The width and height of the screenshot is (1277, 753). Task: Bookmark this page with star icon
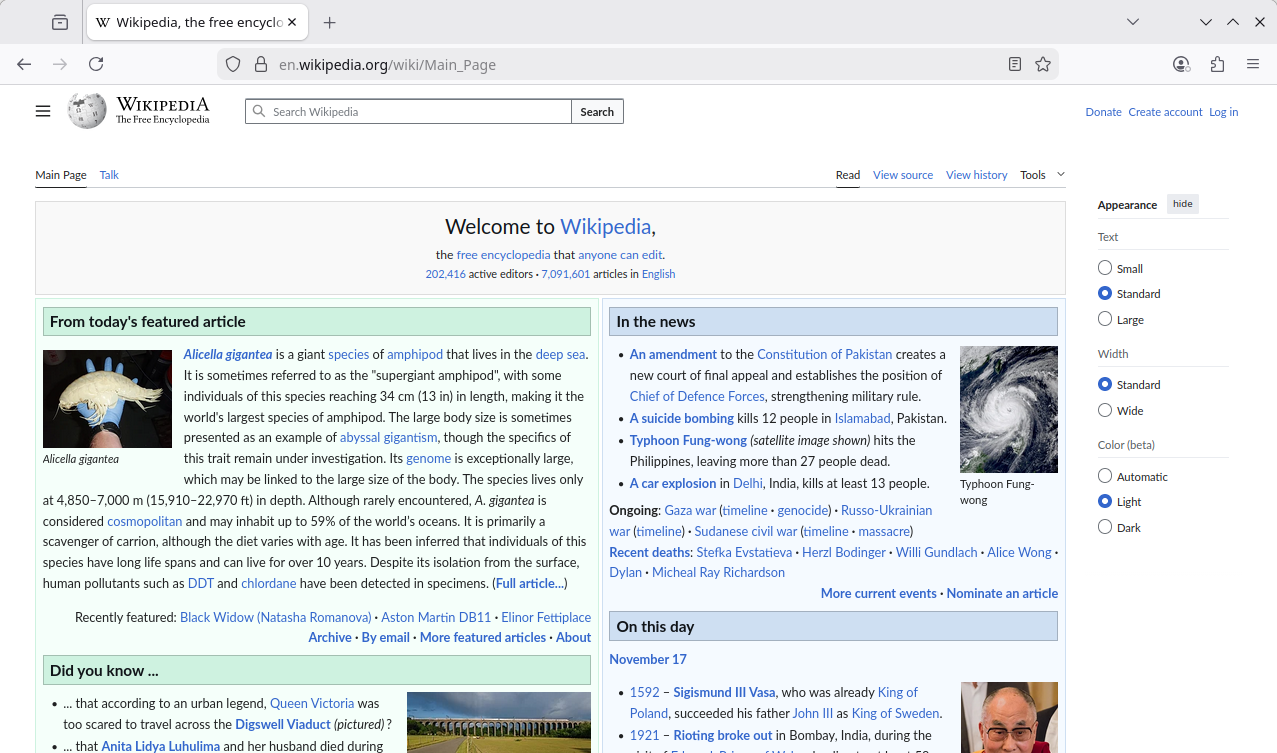[1043, 64]
